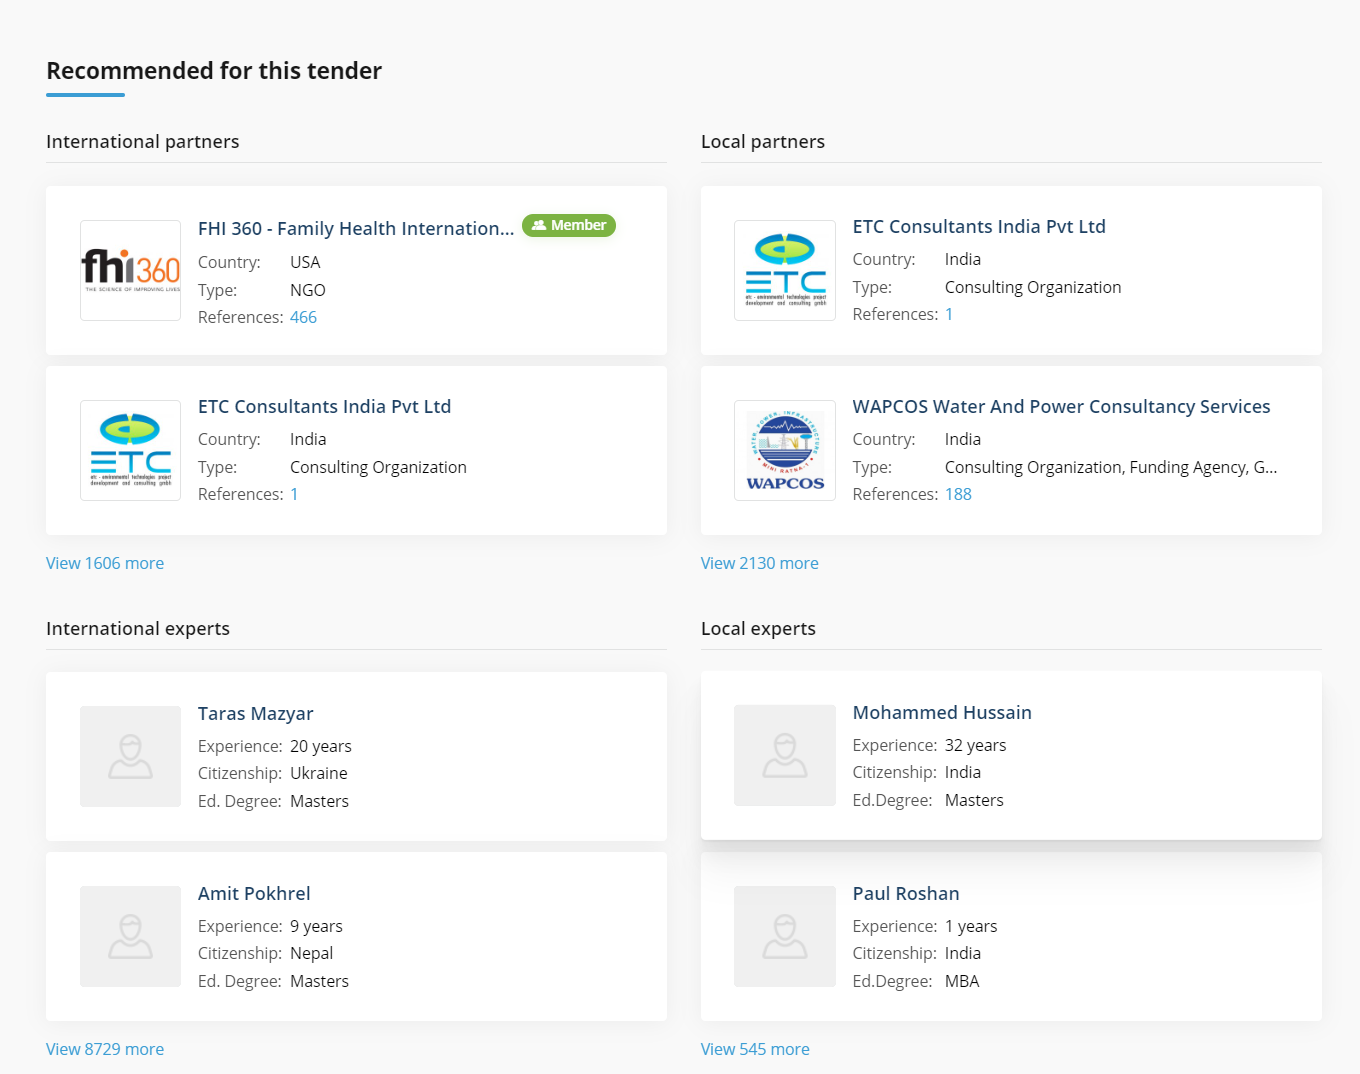
Task: Click ETC logo in International partners
Action: tap(130, 450)
